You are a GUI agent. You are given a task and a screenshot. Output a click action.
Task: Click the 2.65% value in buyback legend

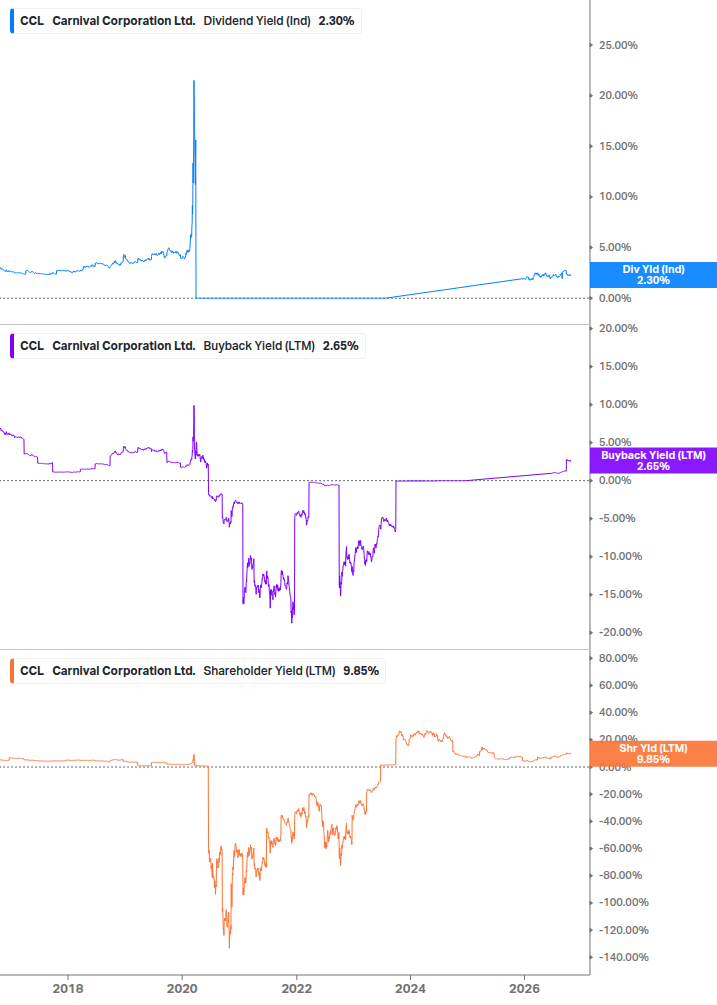click(x=340, y=346)
